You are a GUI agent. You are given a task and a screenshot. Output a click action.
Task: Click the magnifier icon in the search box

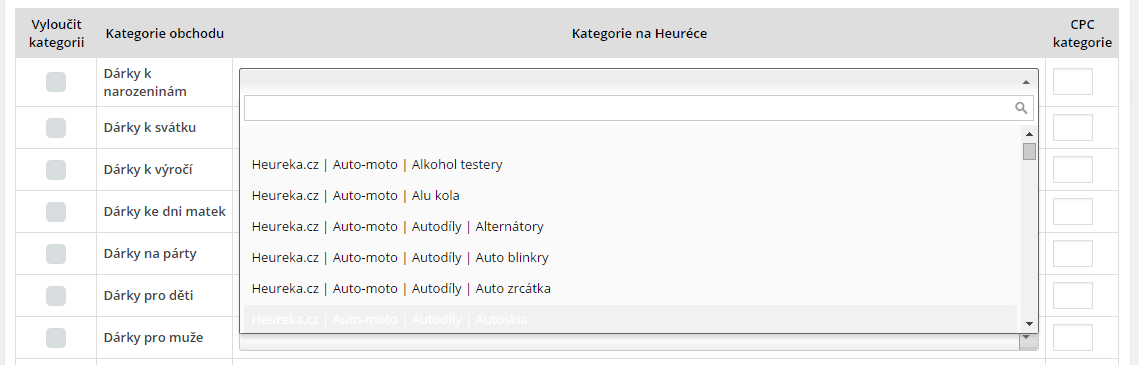[1021, 108]
